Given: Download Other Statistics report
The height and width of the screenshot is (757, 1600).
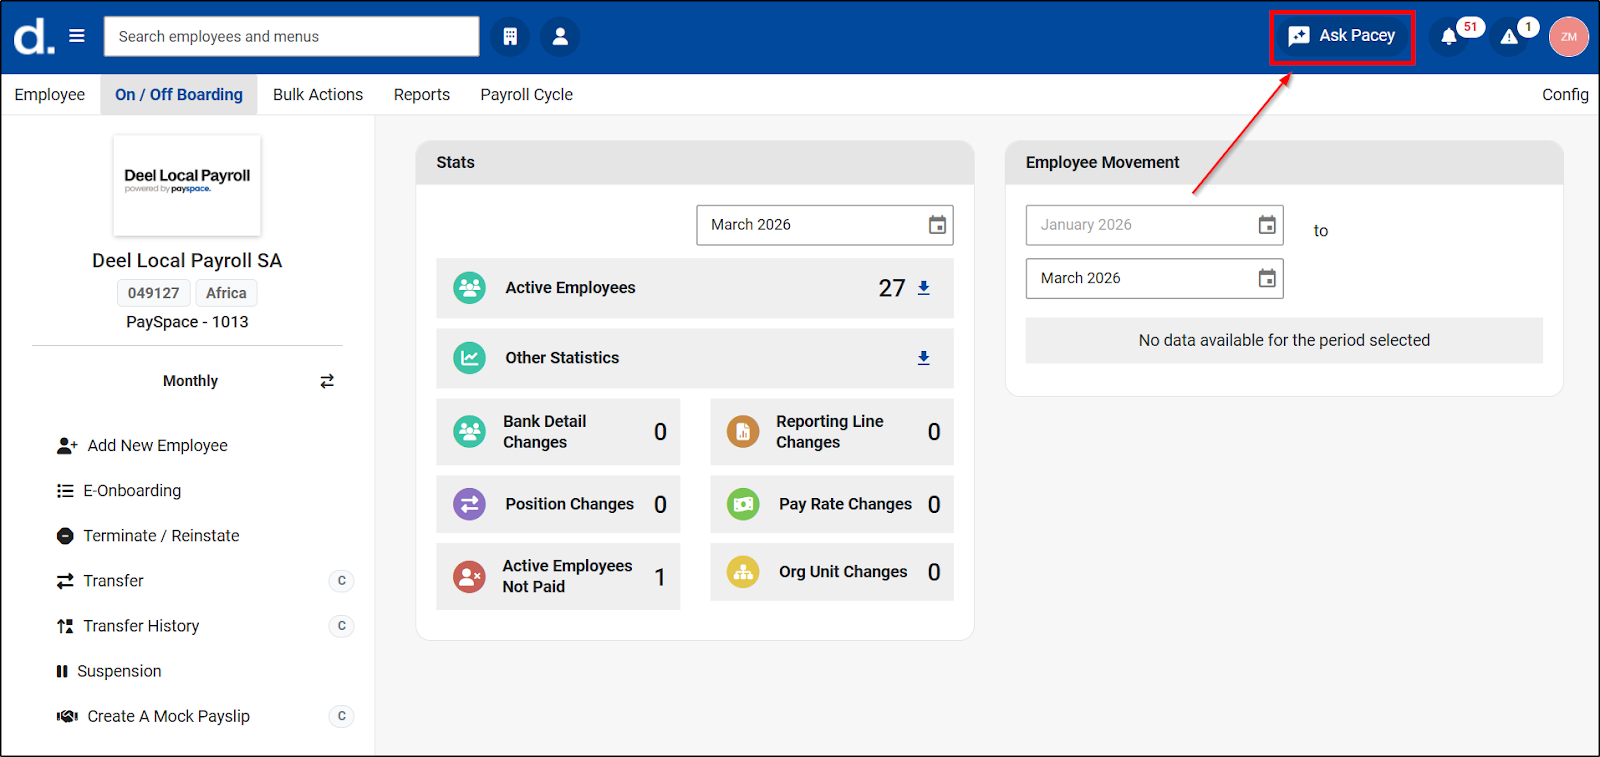Looking at the screenshot, I should (x=924, y=358).
